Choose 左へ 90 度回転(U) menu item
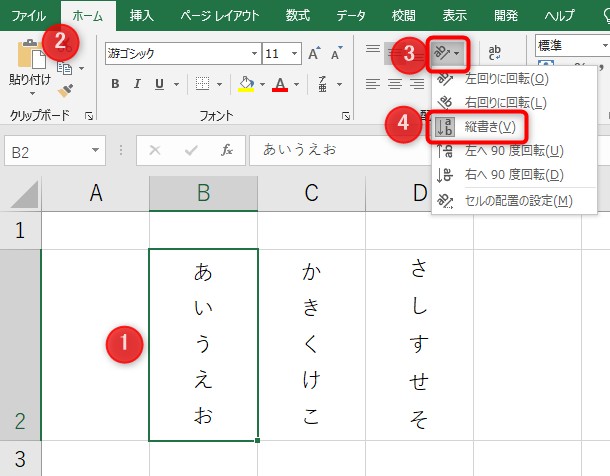This screenshot has height=476, width=610. tap(514, 151)
